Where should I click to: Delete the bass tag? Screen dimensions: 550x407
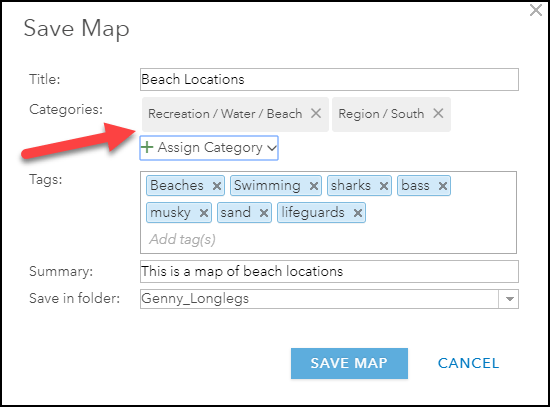443,186
